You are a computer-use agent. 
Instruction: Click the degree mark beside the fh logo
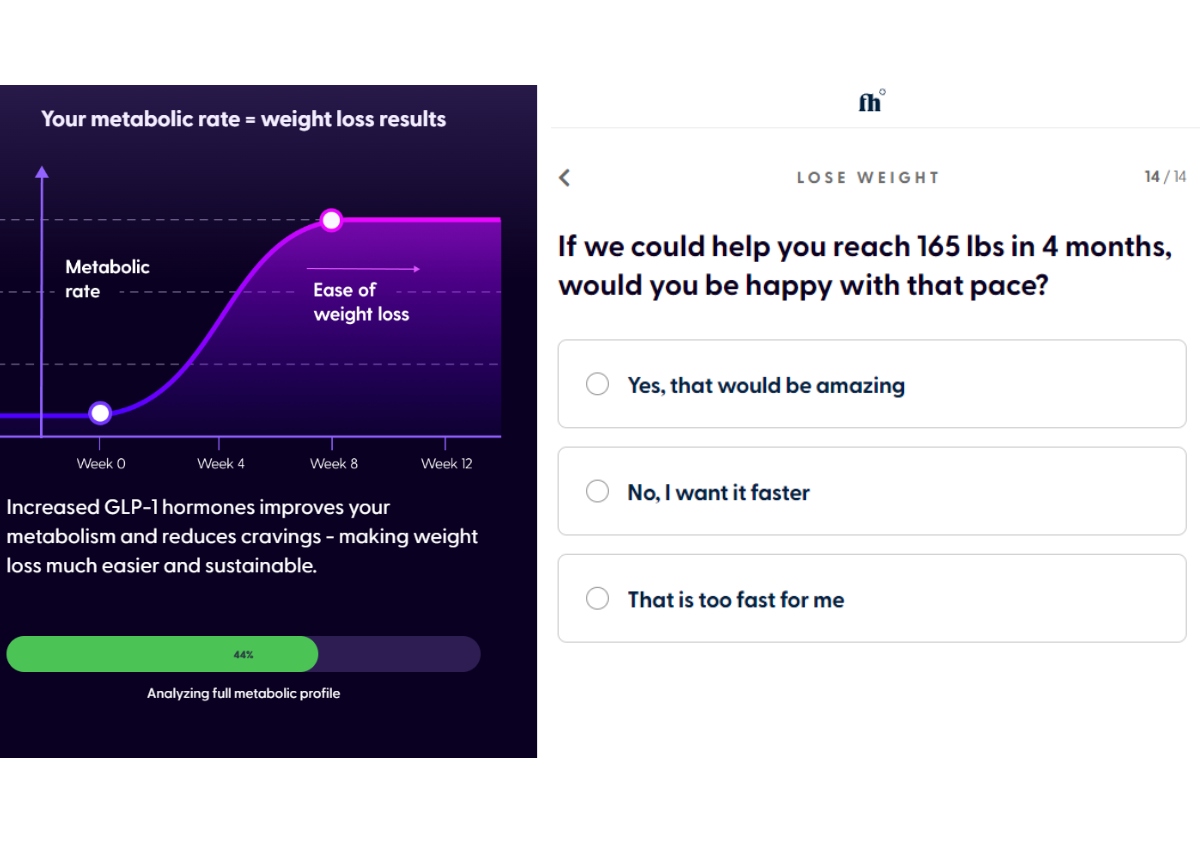point(882,90)
